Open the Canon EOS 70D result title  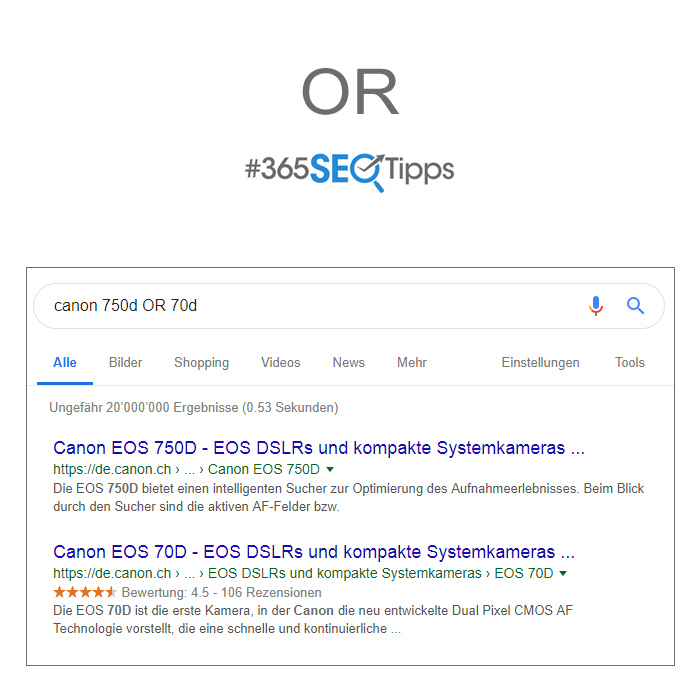click(314, 552)
